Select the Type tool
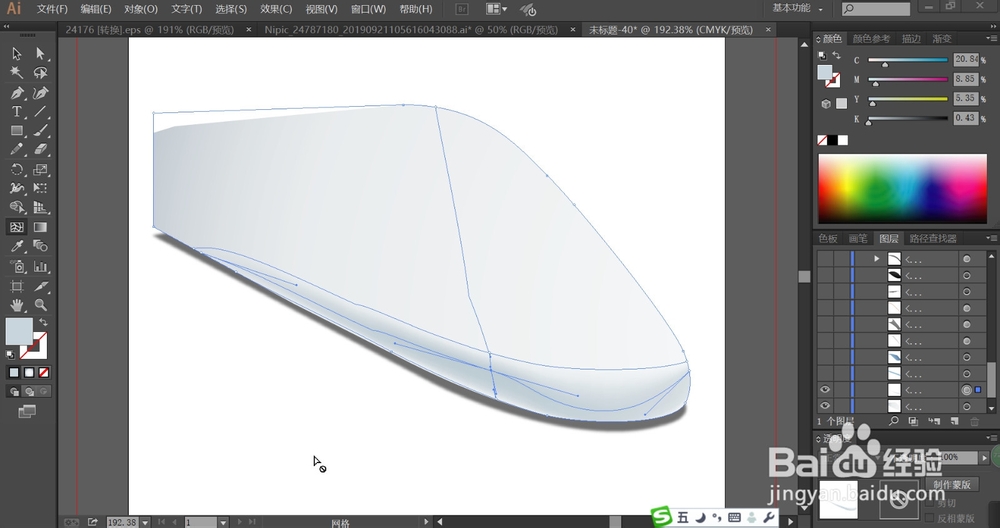The width and height of the screenshot is (1000, 528). [x=17, y=112]
